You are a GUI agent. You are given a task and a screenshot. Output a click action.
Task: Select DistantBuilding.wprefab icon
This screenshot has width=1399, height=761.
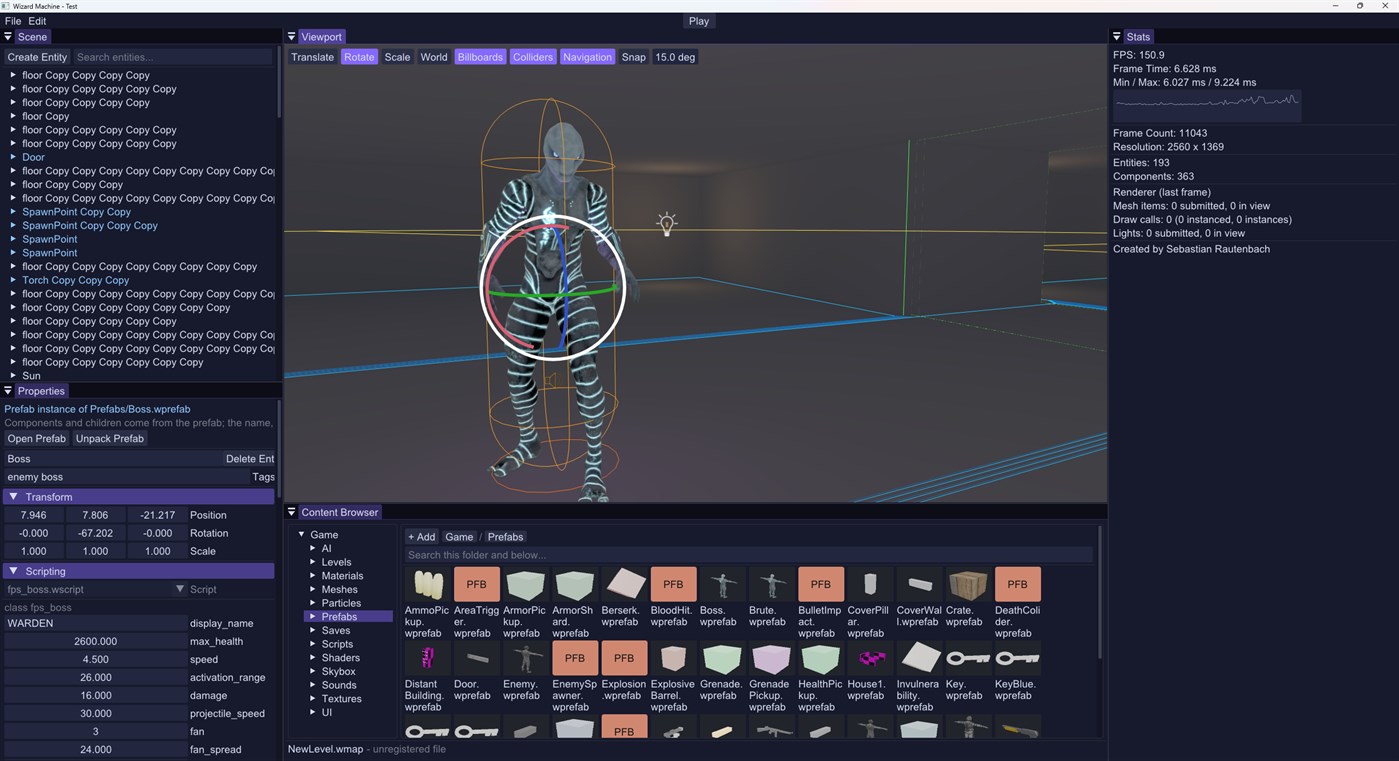(x=428, y=659)
